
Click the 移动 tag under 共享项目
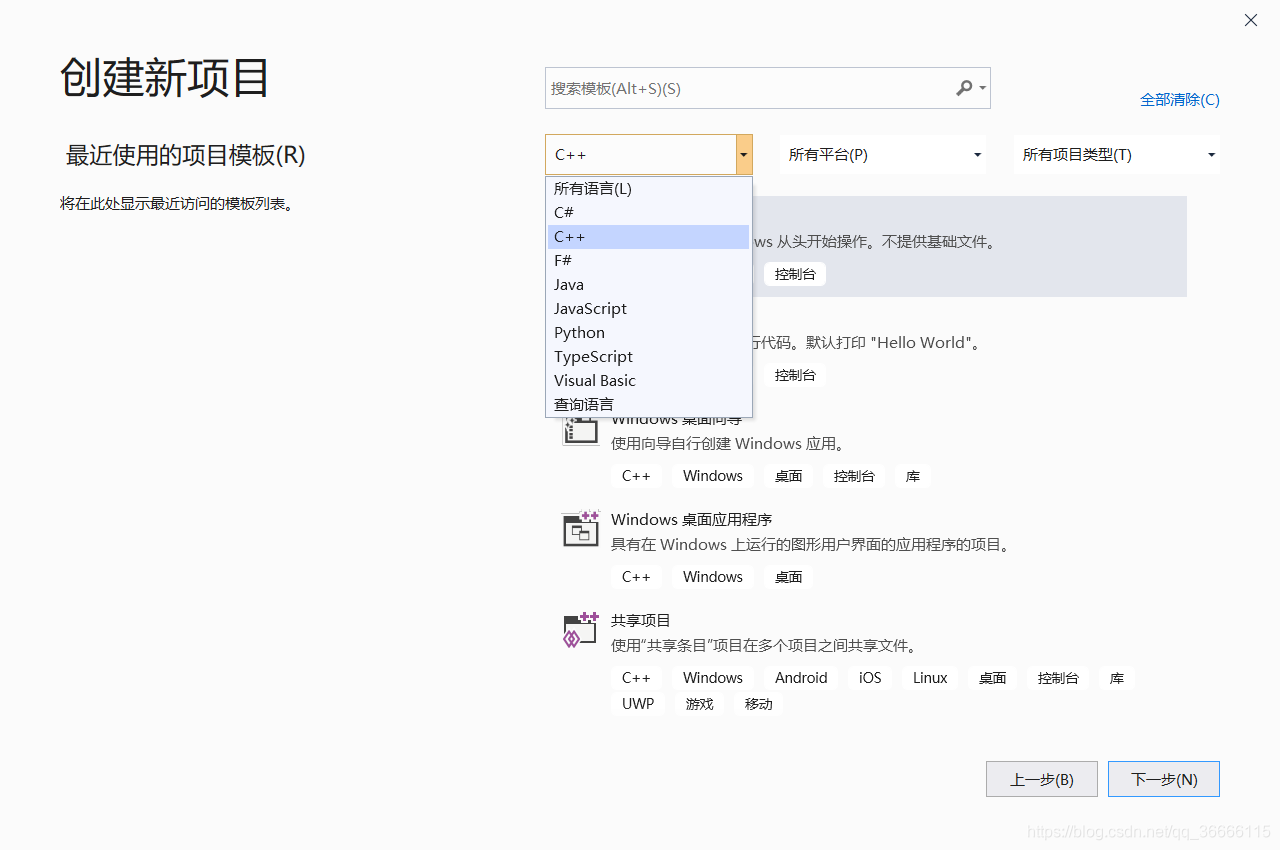[x=759, y=704]
